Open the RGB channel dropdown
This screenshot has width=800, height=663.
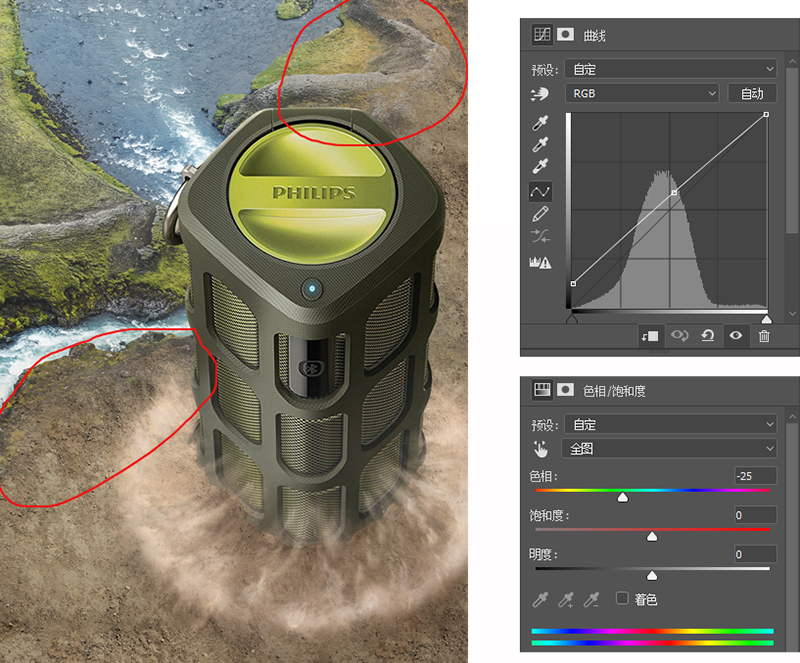[x=642, y=93]
